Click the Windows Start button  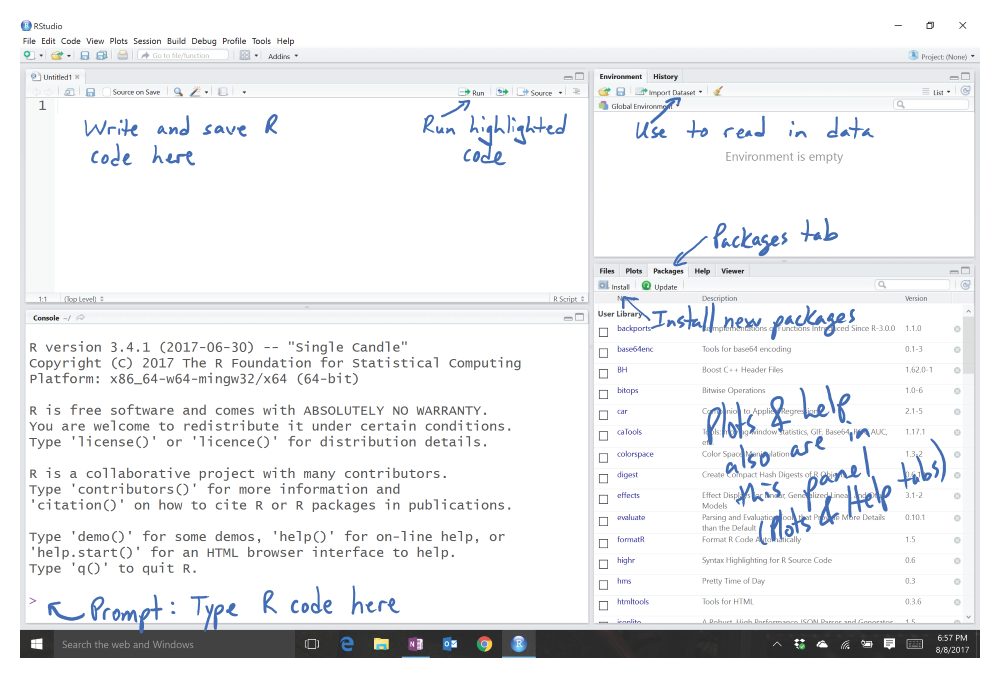coord(36,644)
